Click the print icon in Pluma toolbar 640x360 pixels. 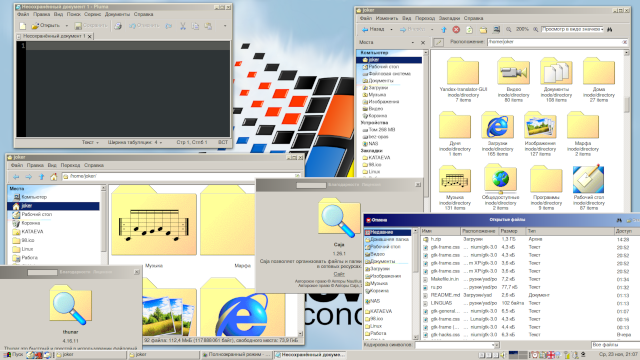click(x=118, y=26)
